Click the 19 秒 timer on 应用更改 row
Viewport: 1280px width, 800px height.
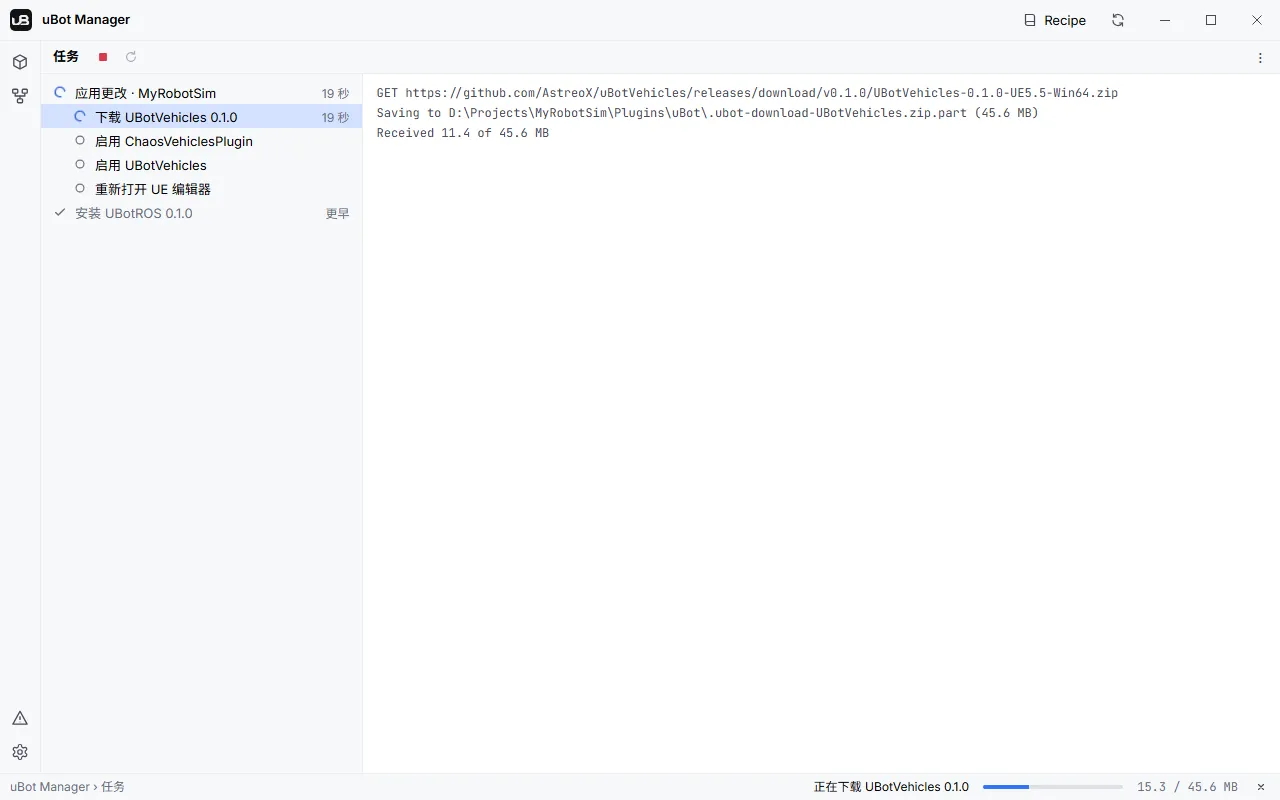pyautogui.click(x=336, y=93)
